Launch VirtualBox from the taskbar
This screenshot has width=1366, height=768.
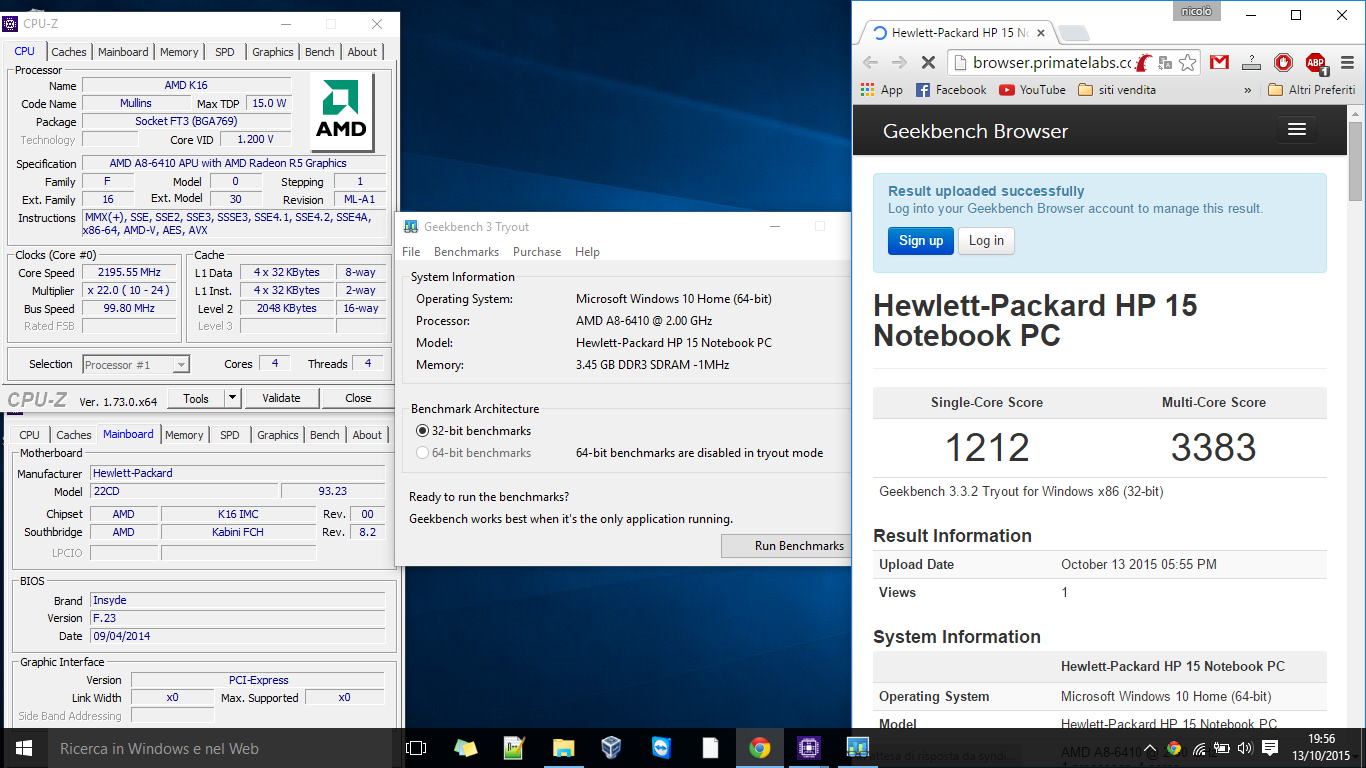pos(612,748)
